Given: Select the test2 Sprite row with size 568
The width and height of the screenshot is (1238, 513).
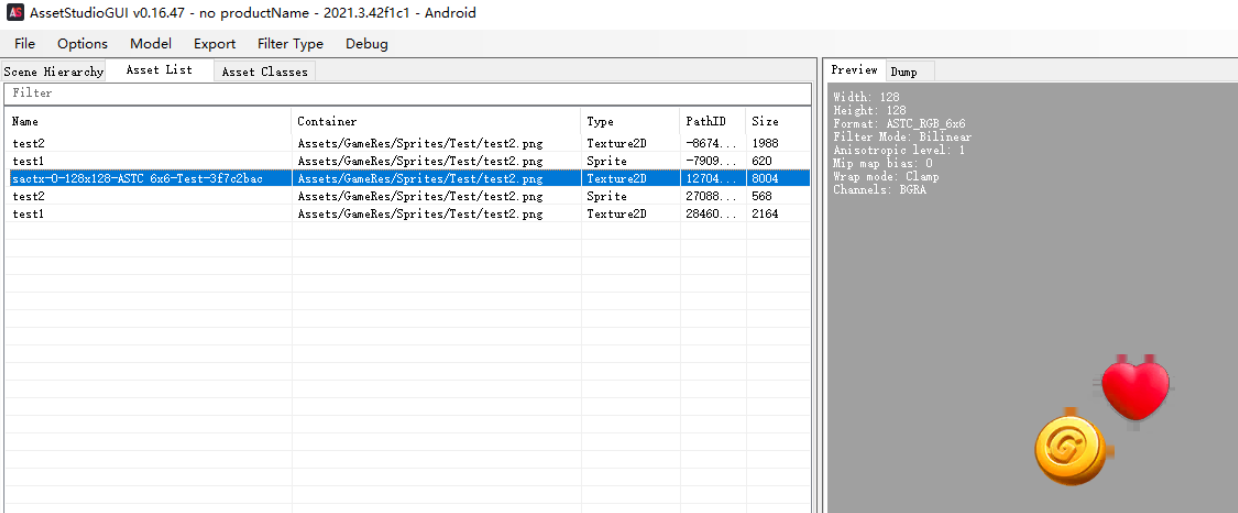Looking at the screenshot, I should click(407, 196).
